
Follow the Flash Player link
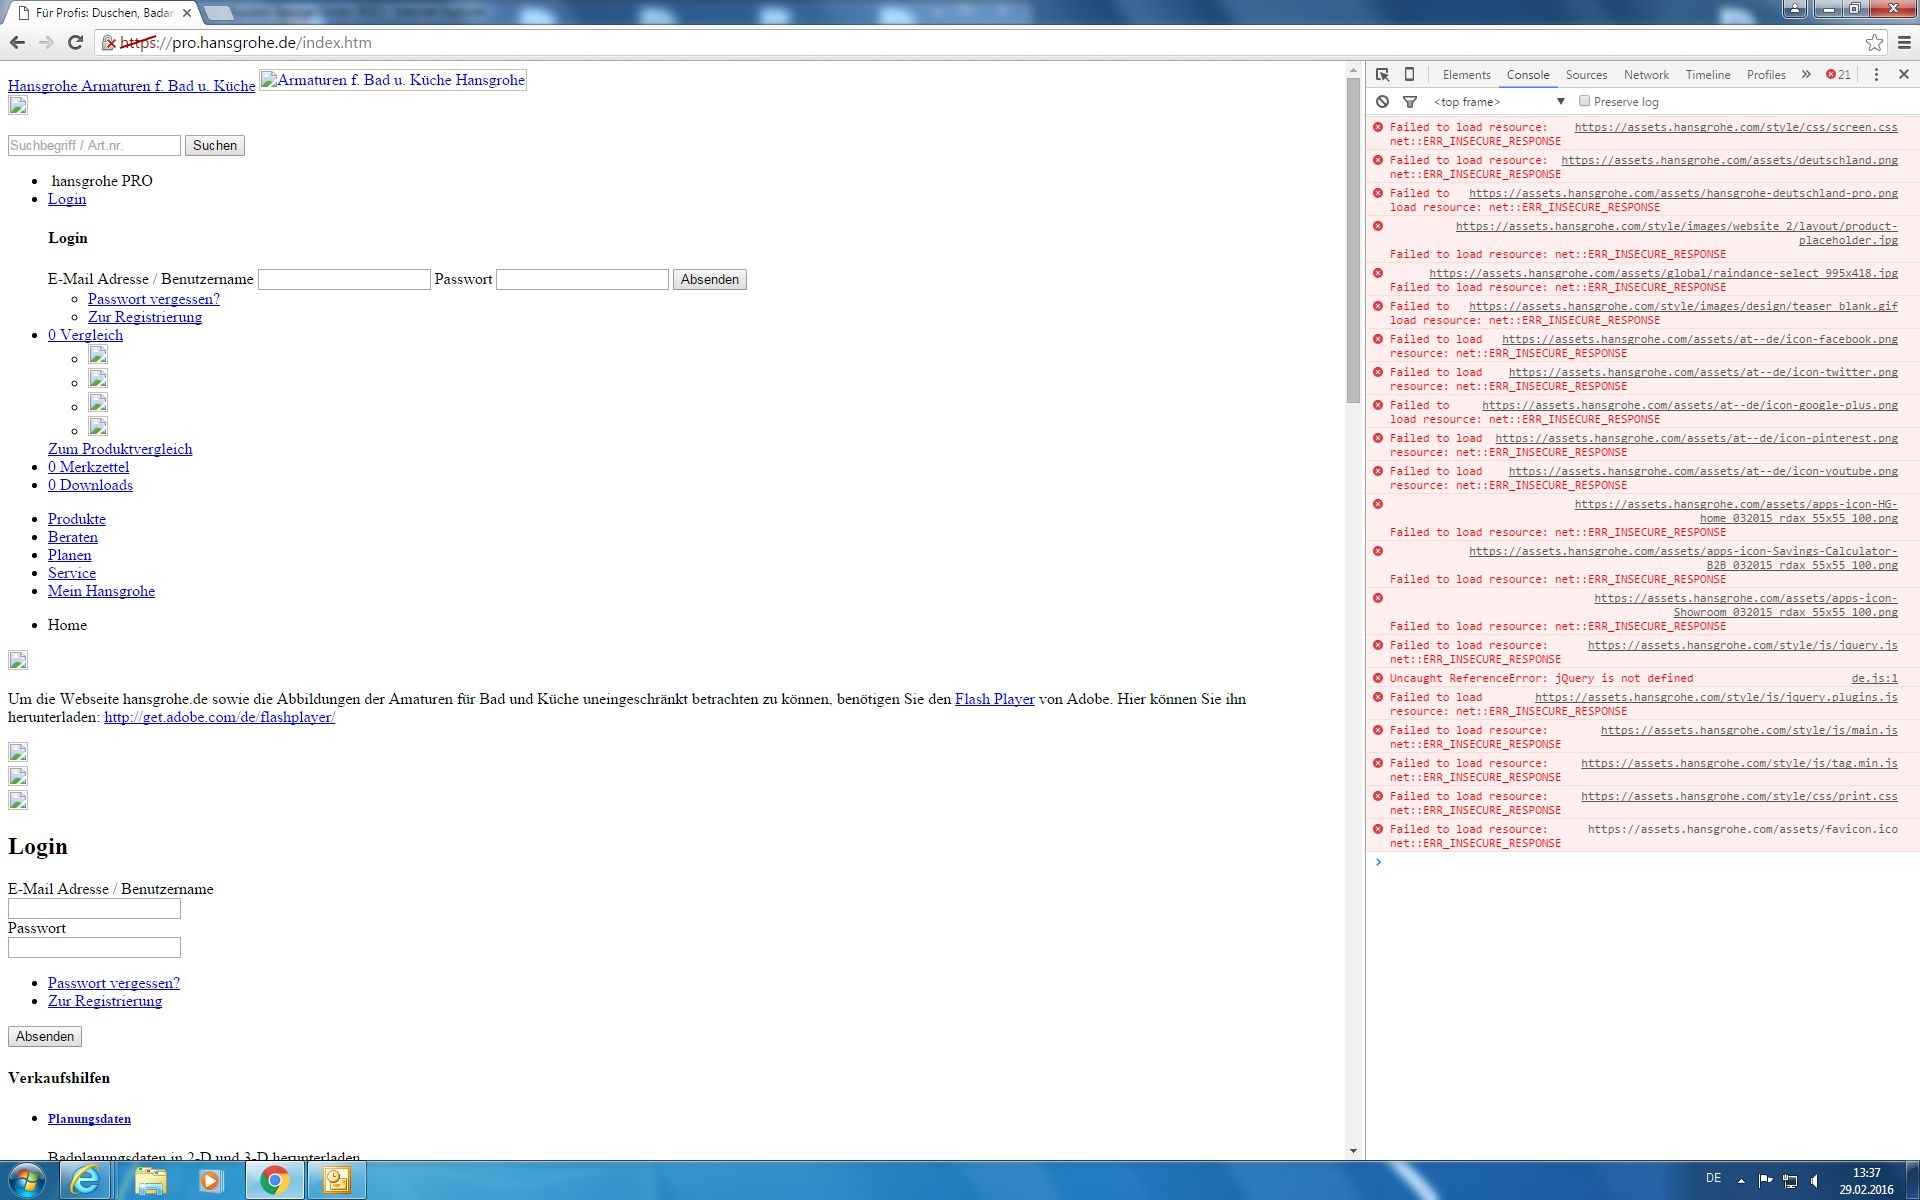[x=994, y=699]
